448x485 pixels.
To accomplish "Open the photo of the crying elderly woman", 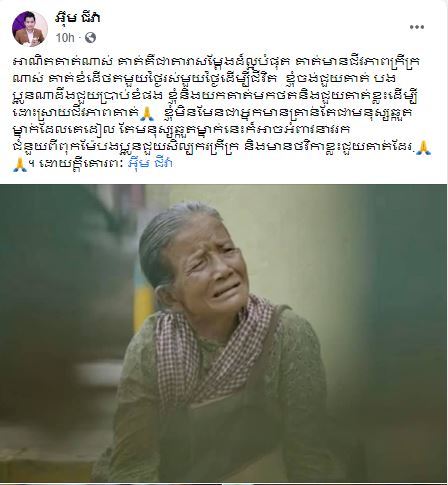I will tap(223, 333).
